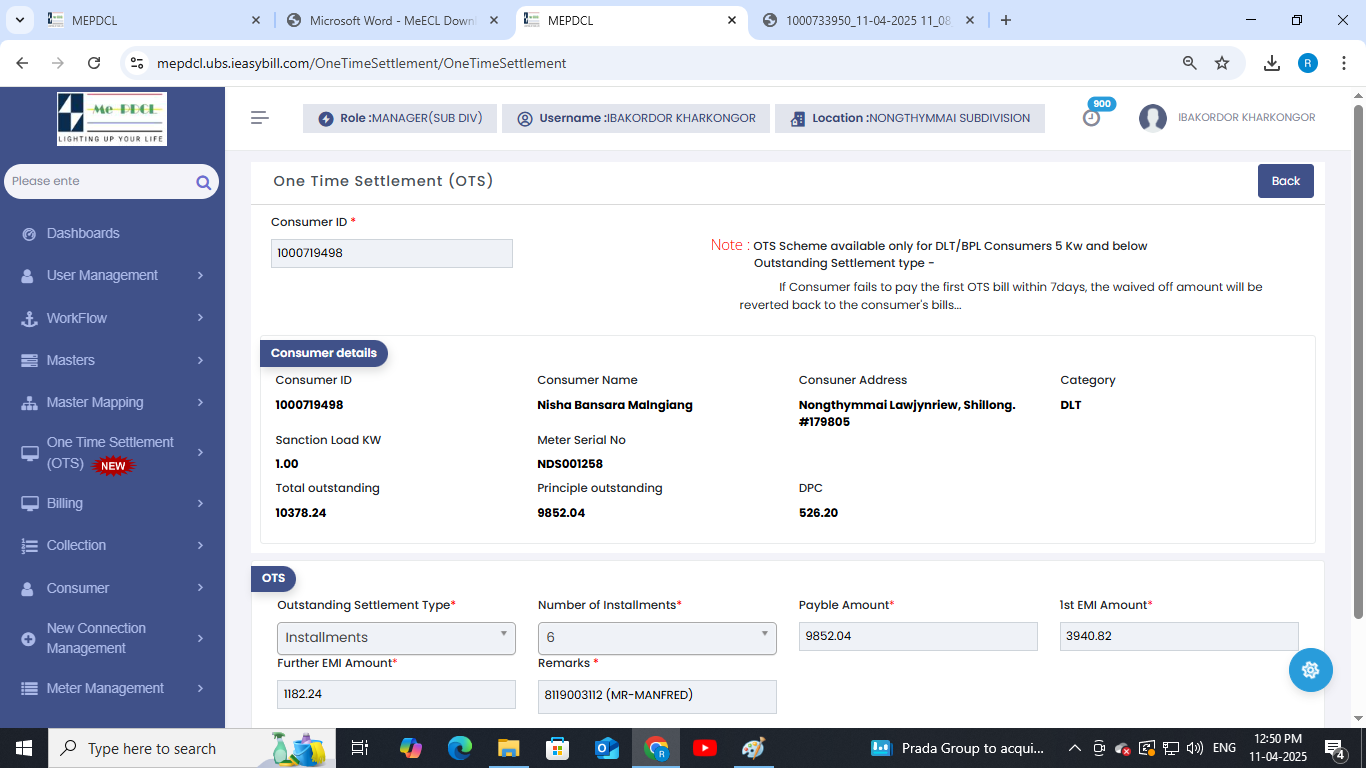The height and width of the screenshot is (768, 1366).
Task: Click the Username IBAKORDOR KHARKONGOR badge
Action: coord(636,118)
